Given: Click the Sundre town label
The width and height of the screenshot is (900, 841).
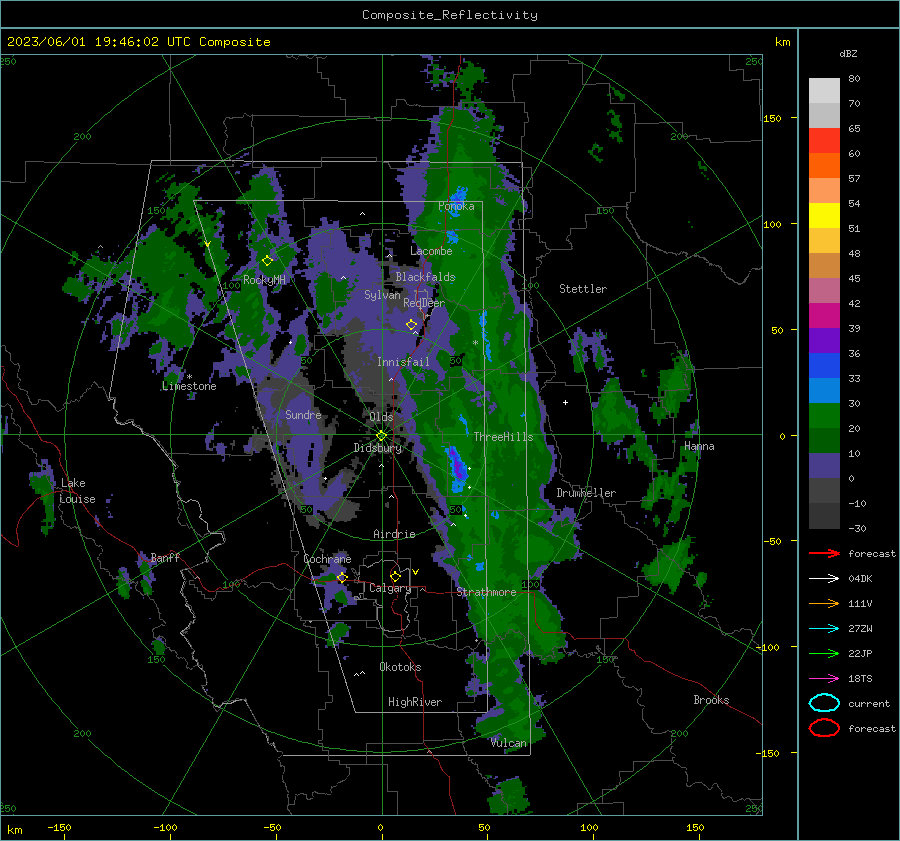Looking at the screenshot, I should tap(303, 414).
